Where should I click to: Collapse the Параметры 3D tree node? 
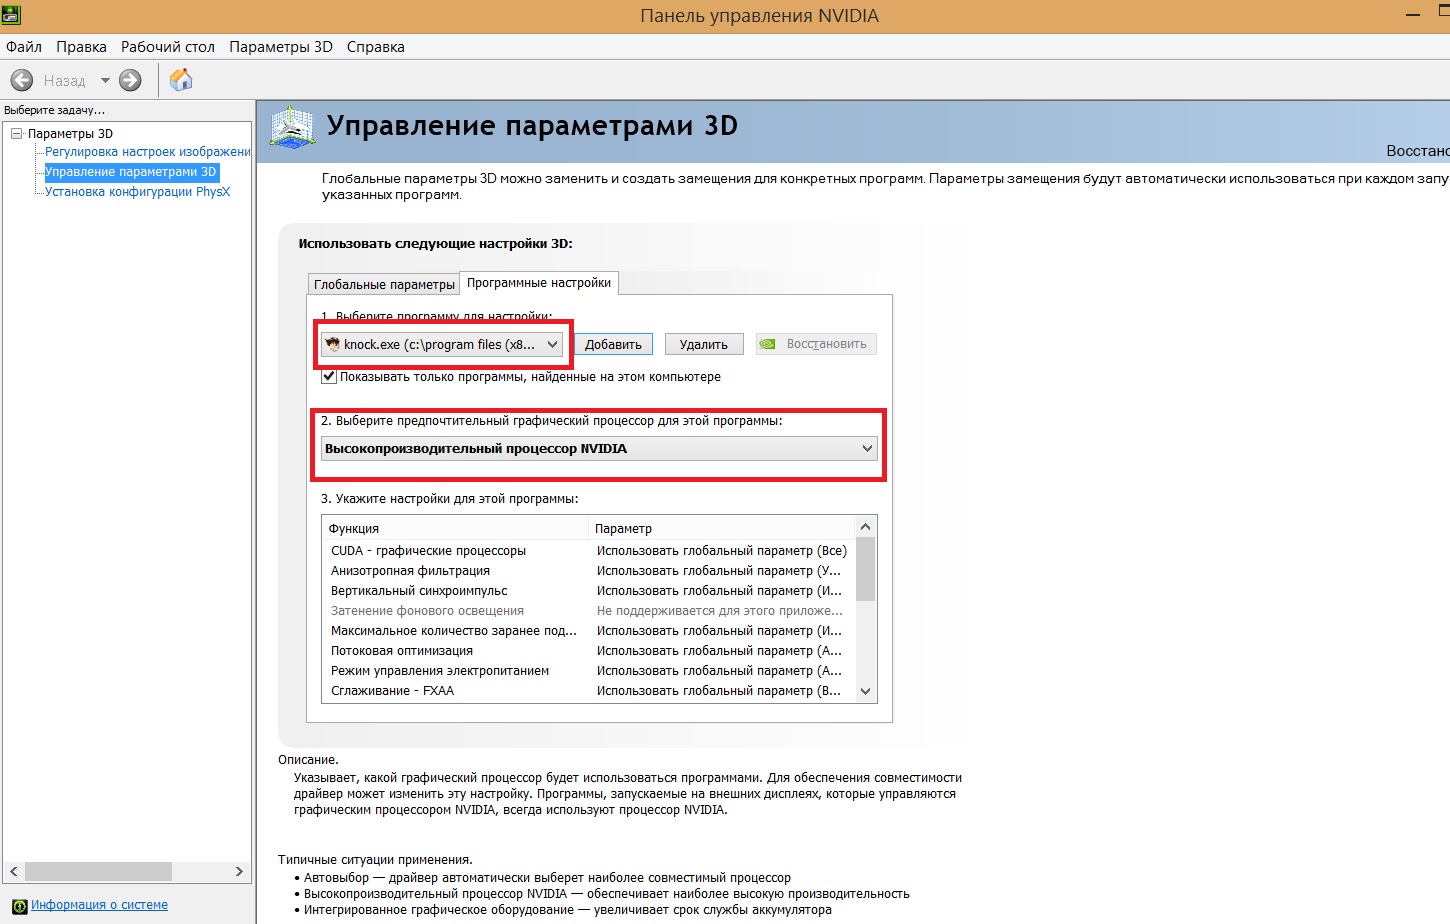click(x=16, y=133)
